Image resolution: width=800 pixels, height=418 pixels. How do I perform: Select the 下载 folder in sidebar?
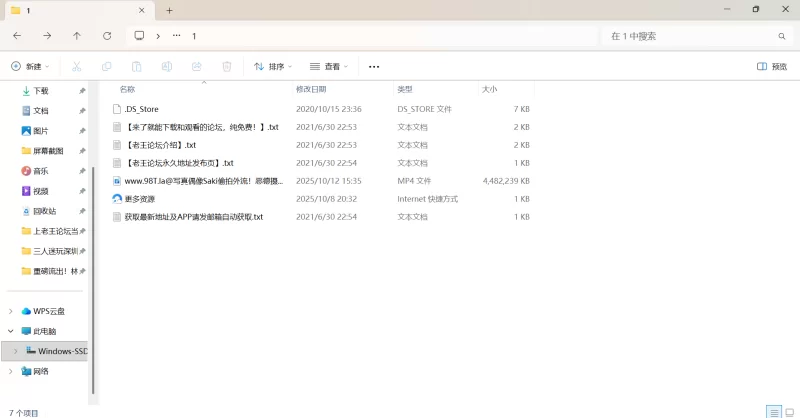(x=40, y=91)
